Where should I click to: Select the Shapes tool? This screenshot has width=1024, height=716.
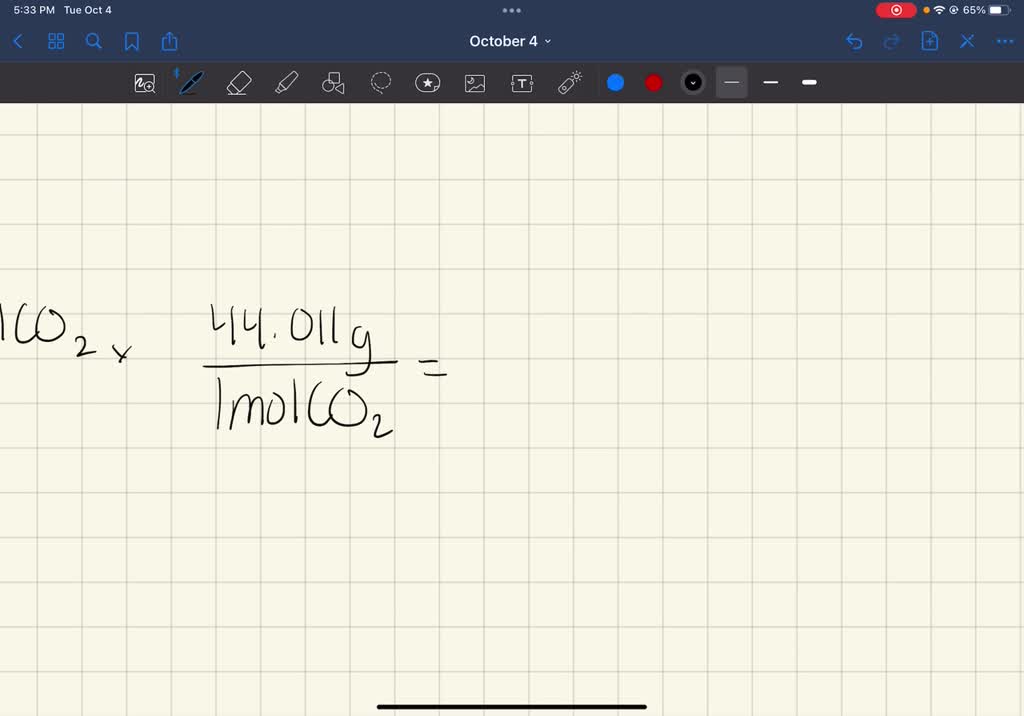point(333,83)
